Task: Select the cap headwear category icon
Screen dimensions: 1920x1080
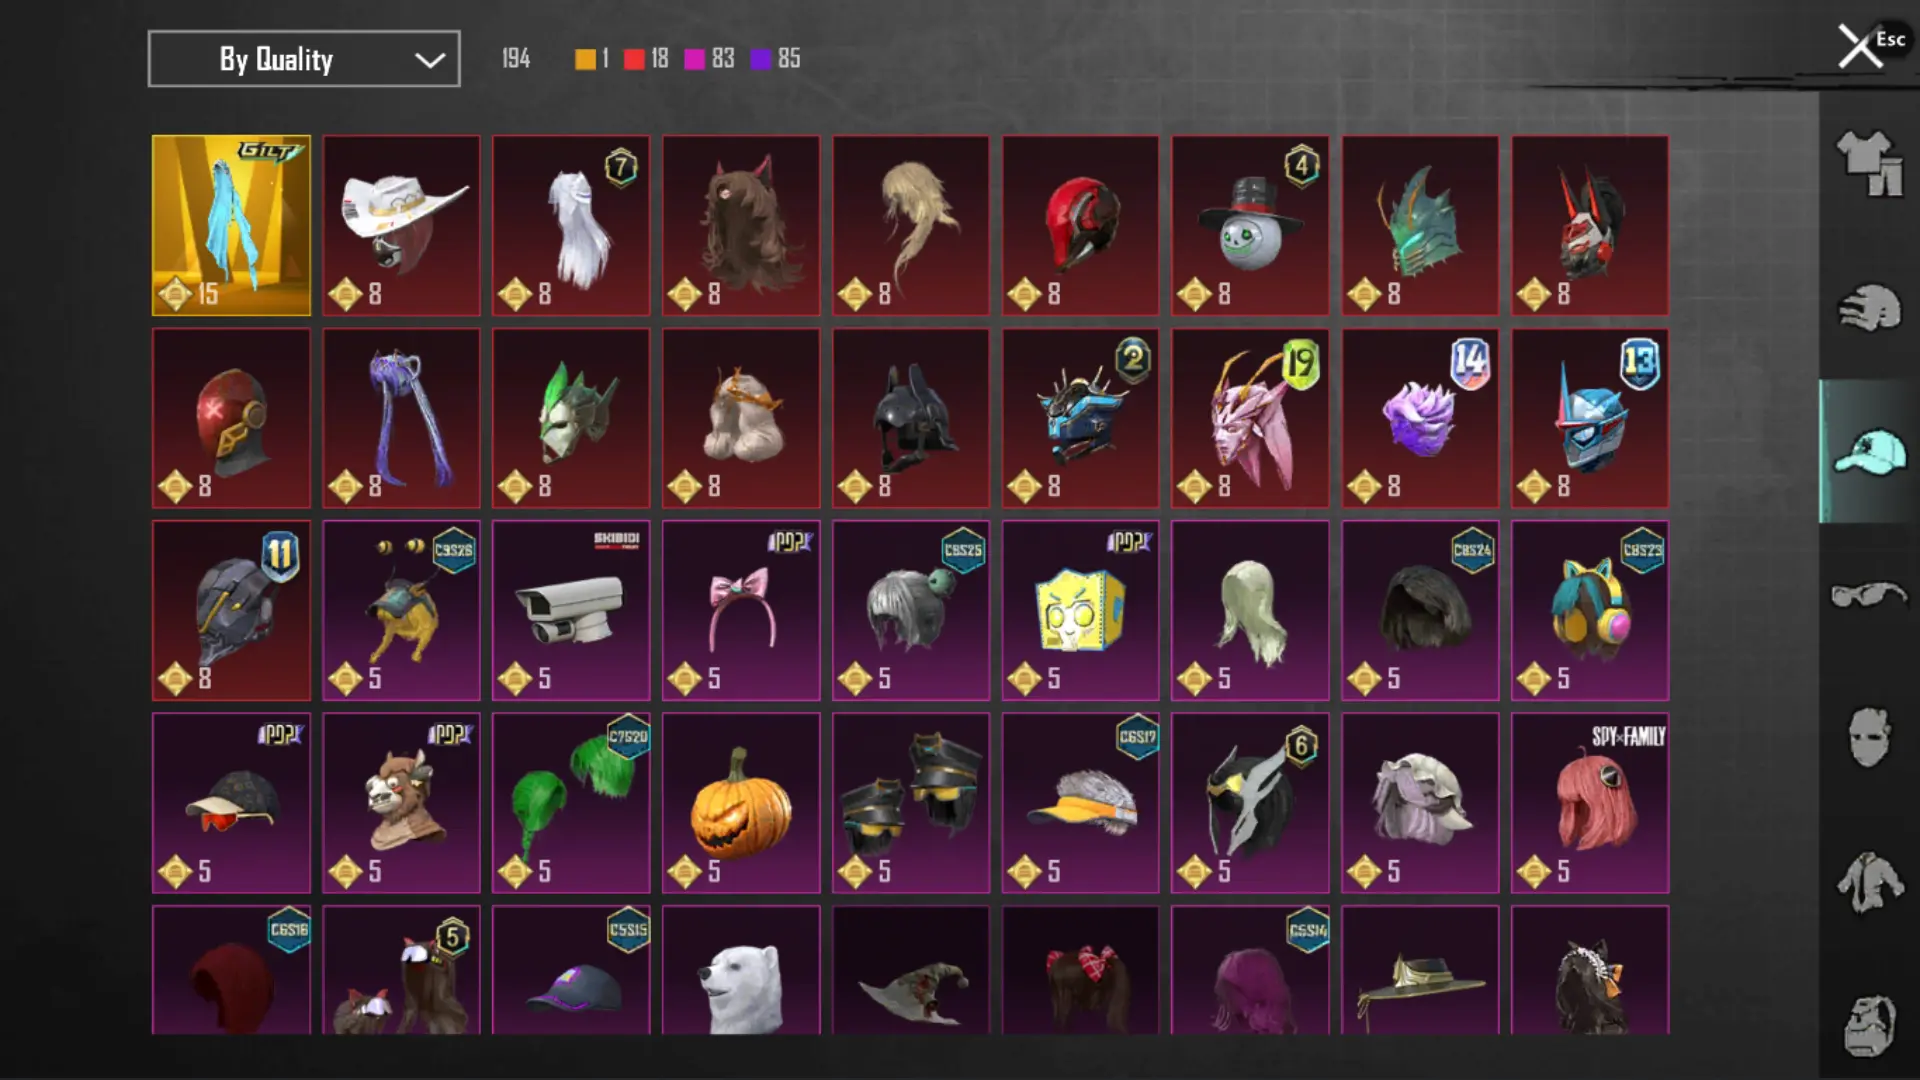Action: coord(1869,452)
